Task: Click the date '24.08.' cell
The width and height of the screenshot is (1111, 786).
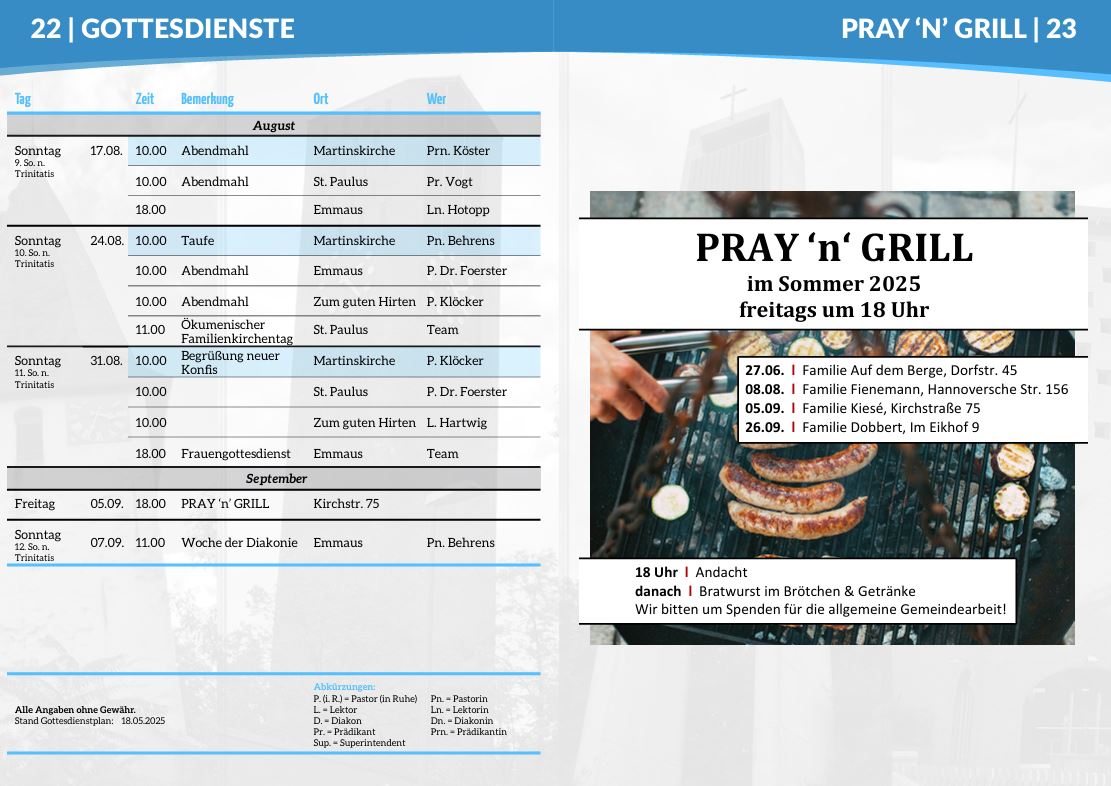Action: click(107, 240)
